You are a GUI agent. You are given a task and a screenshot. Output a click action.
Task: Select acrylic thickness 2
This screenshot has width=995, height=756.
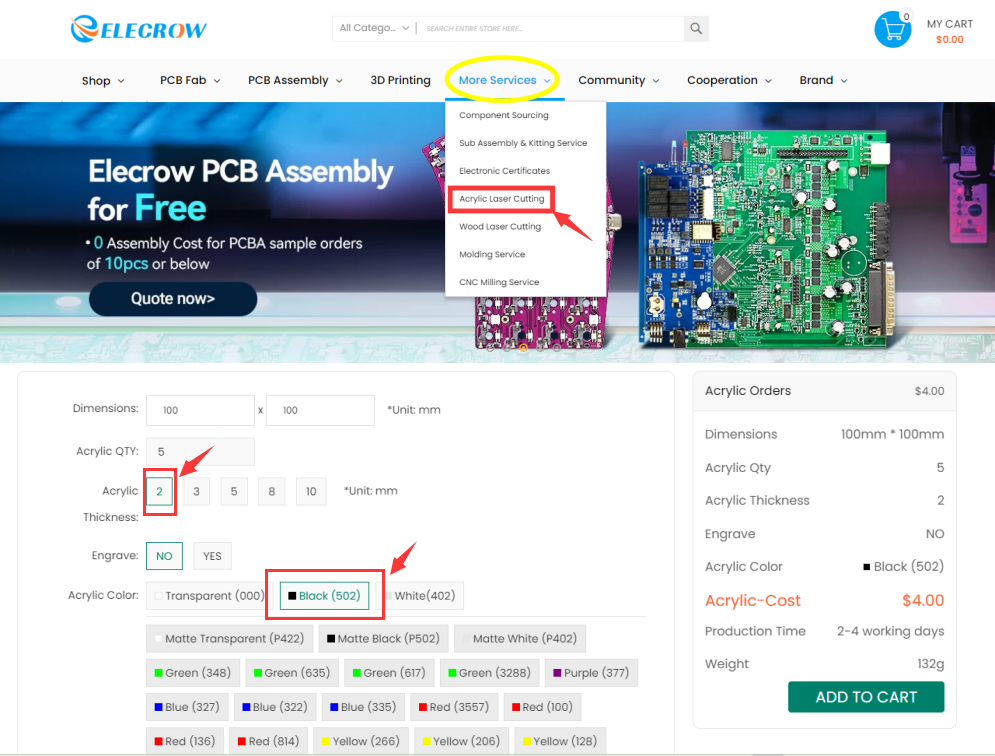coord(159,491)
